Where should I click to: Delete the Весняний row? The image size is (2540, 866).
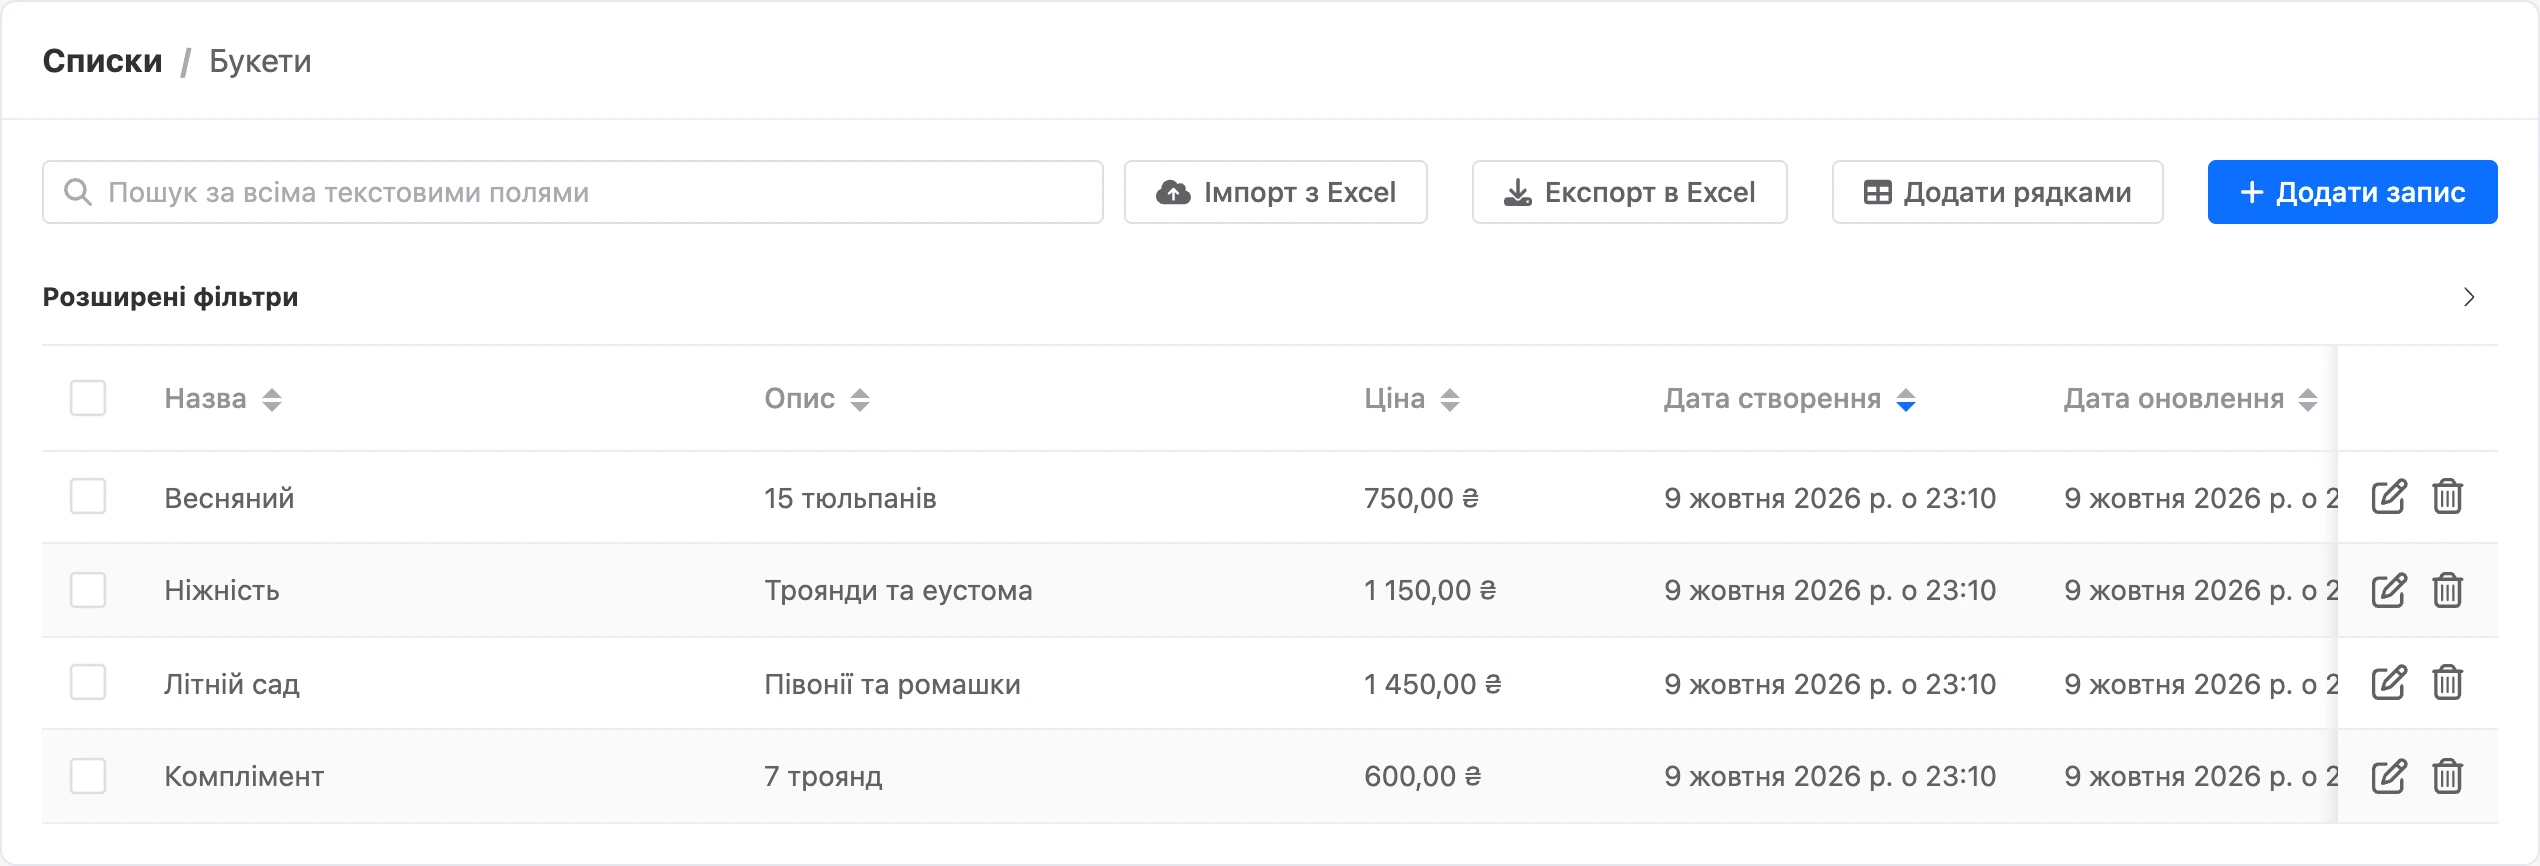(2447, 497)
